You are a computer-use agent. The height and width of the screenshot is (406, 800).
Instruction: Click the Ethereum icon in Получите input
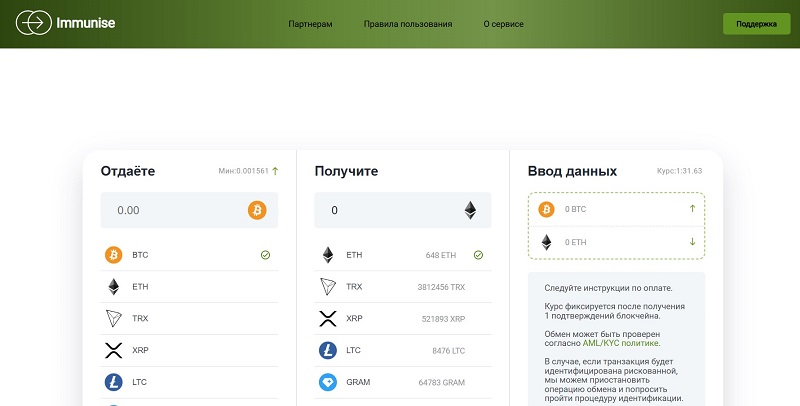[470, 210]
